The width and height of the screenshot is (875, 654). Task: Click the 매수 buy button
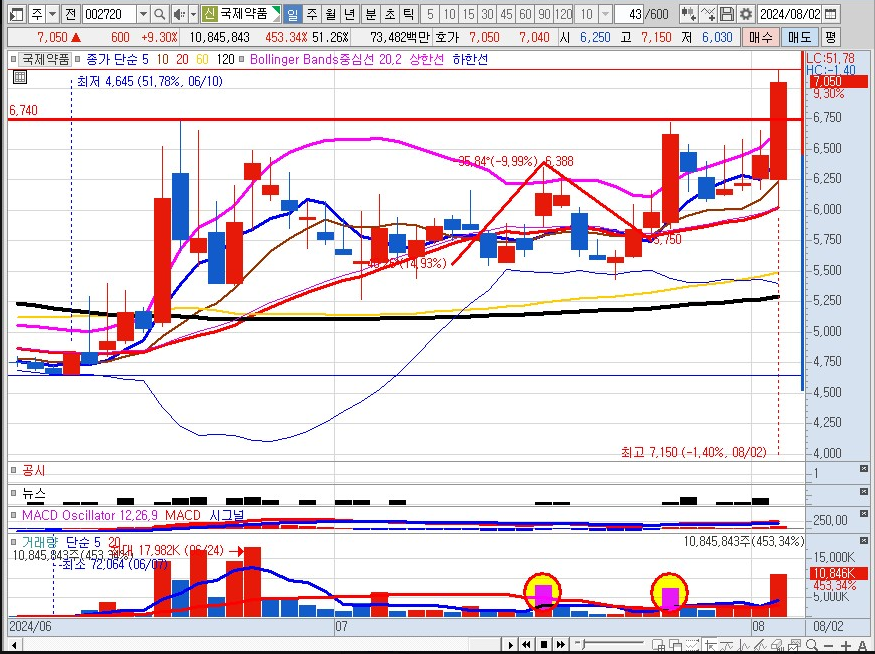click(762, 37)
